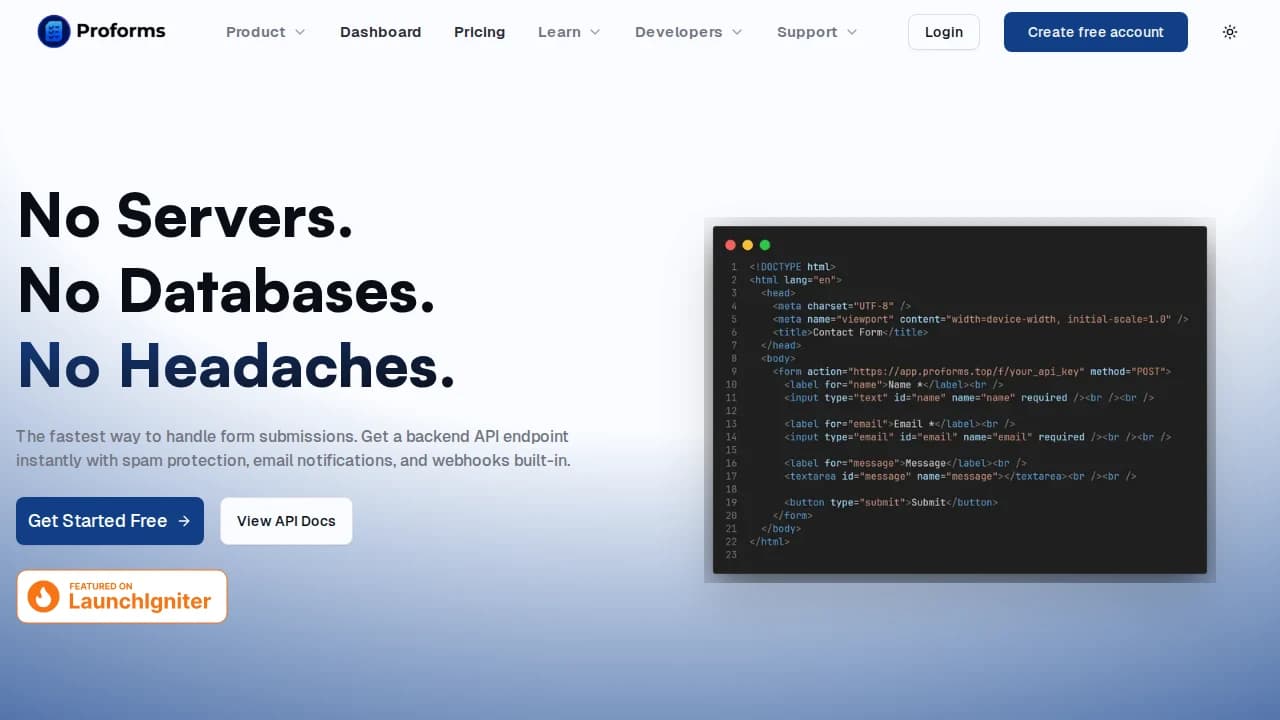Select the code editor mockup window
This screenshot has height=720, width=1280.
coord(960,400)
